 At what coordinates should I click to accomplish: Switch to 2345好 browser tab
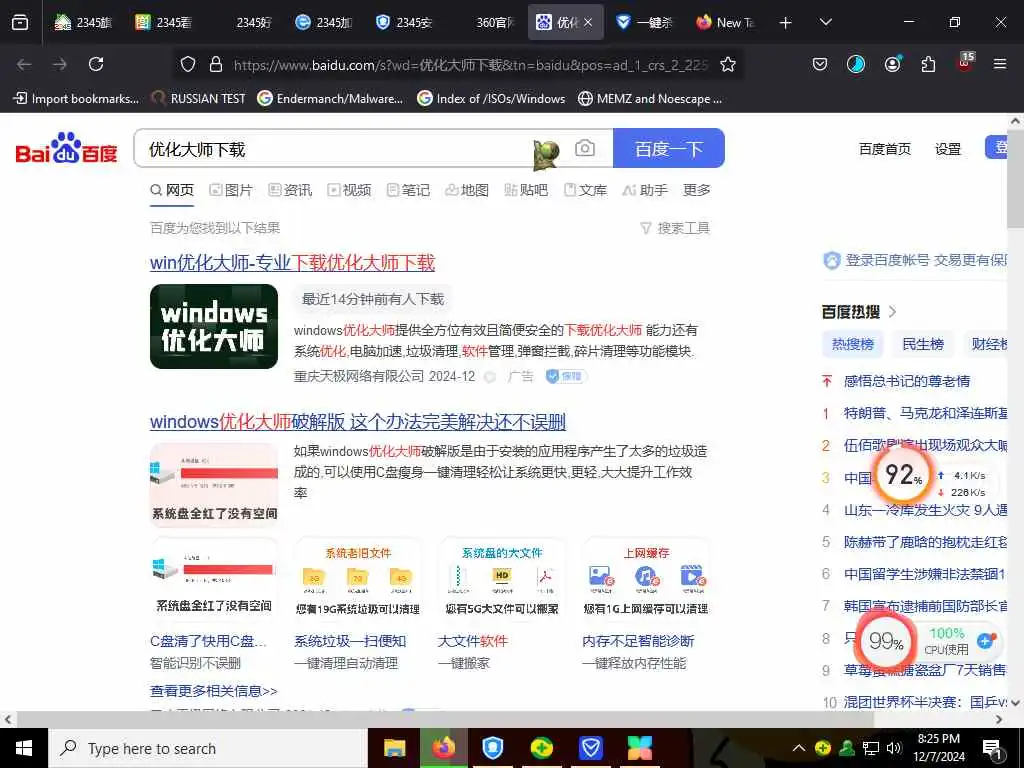coord(244,22)
